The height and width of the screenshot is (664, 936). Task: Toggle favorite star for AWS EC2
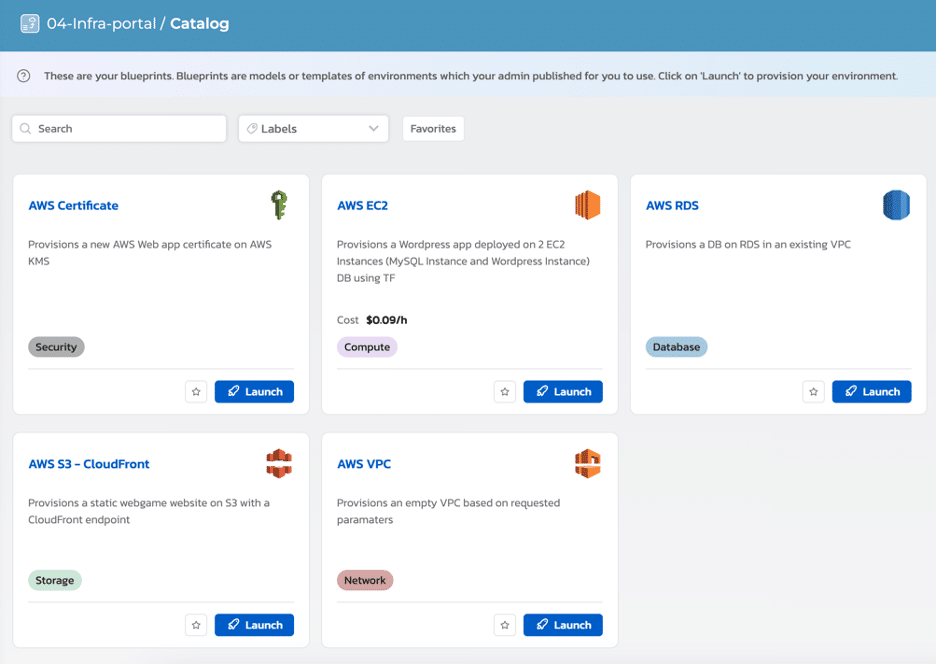click(x=505, y=392)
